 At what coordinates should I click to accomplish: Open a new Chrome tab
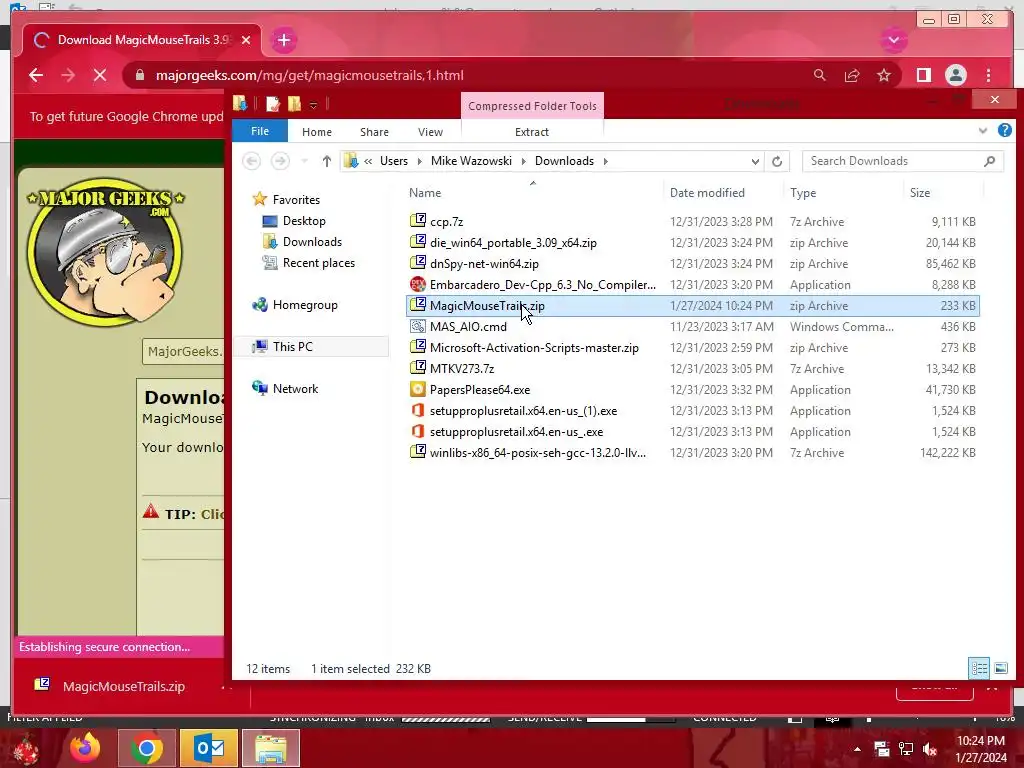(283, 40)
